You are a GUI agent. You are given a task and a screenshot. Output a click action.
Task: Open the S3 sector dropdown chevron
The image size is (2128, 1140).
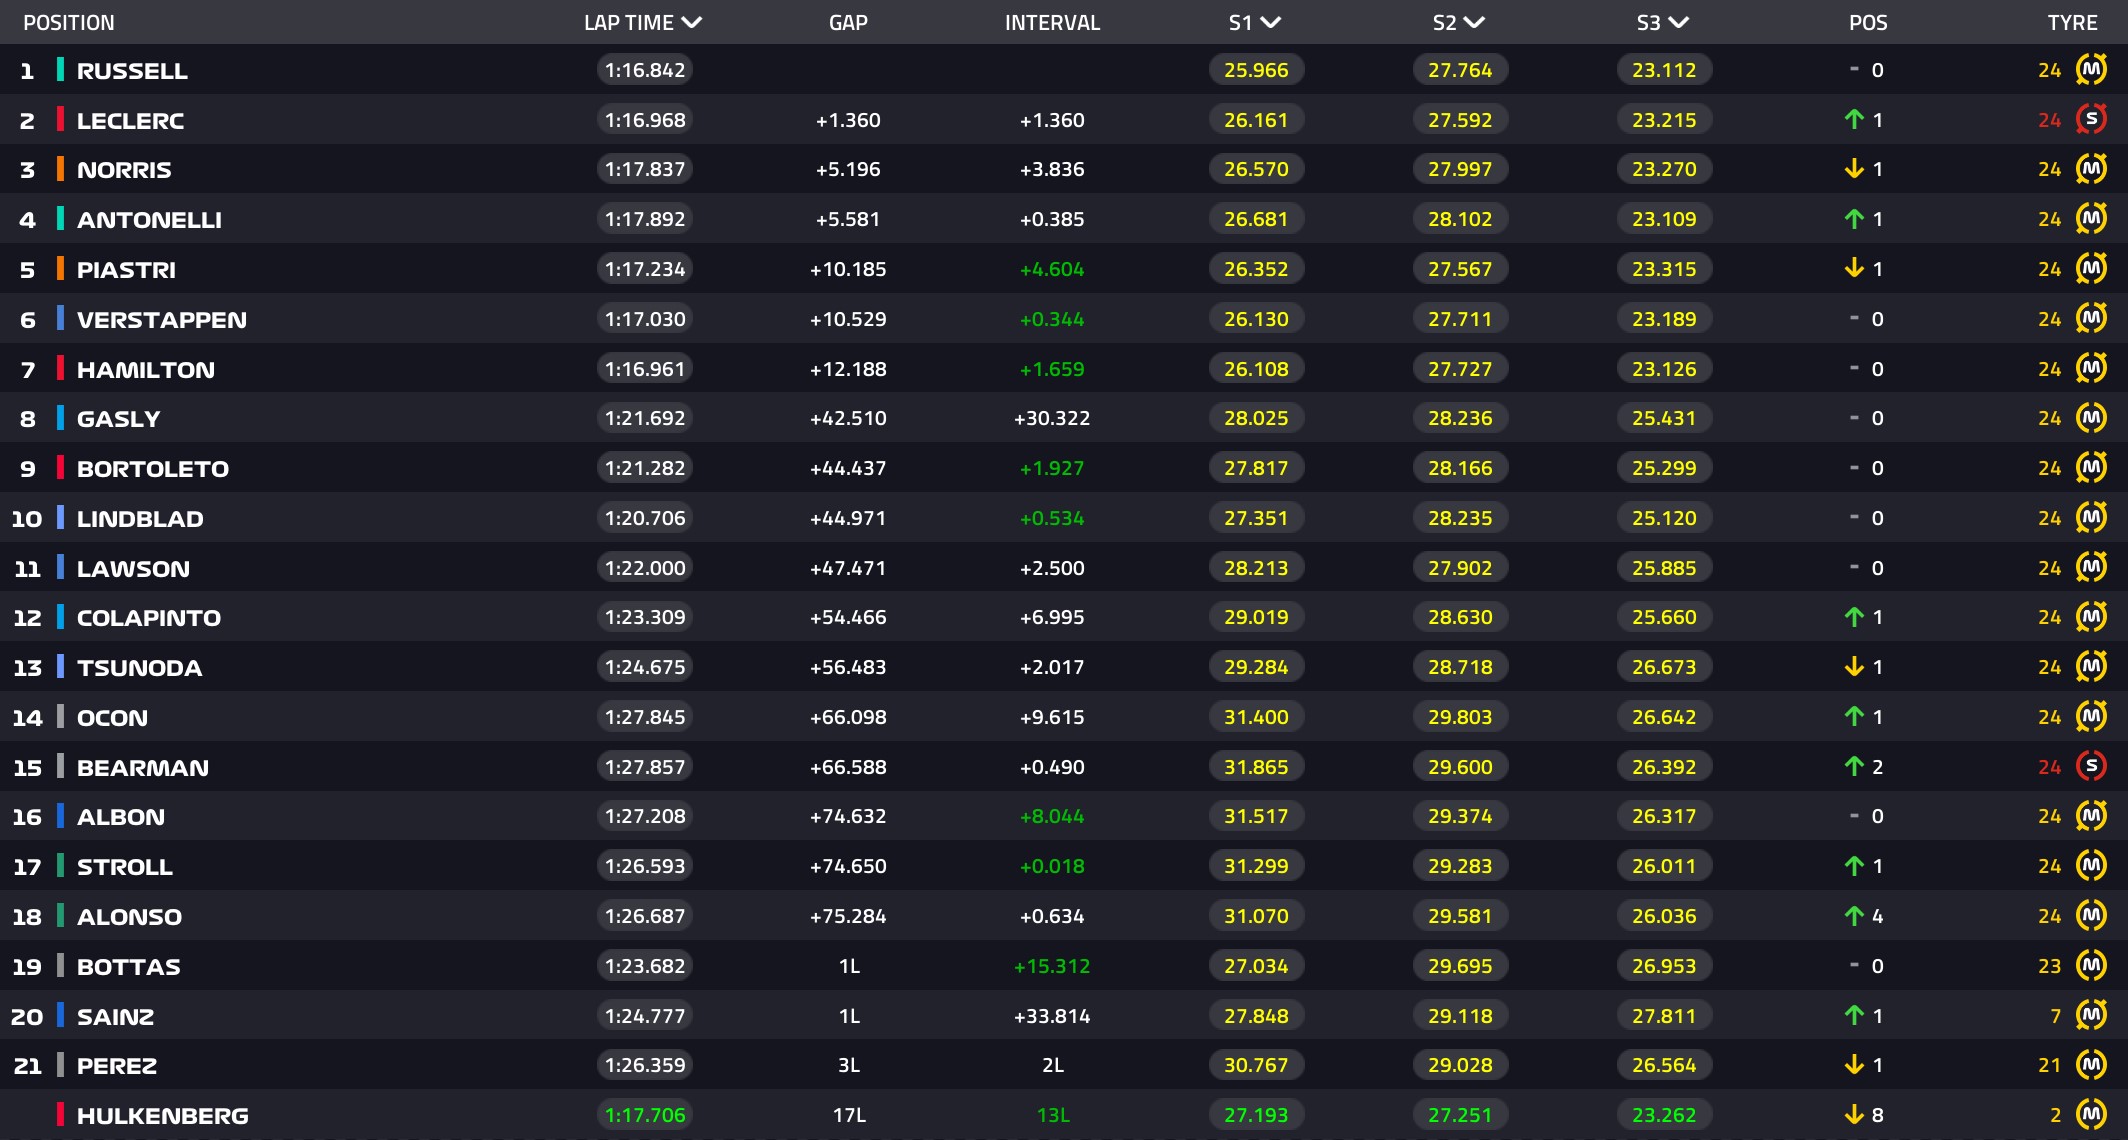[1679, 22]
